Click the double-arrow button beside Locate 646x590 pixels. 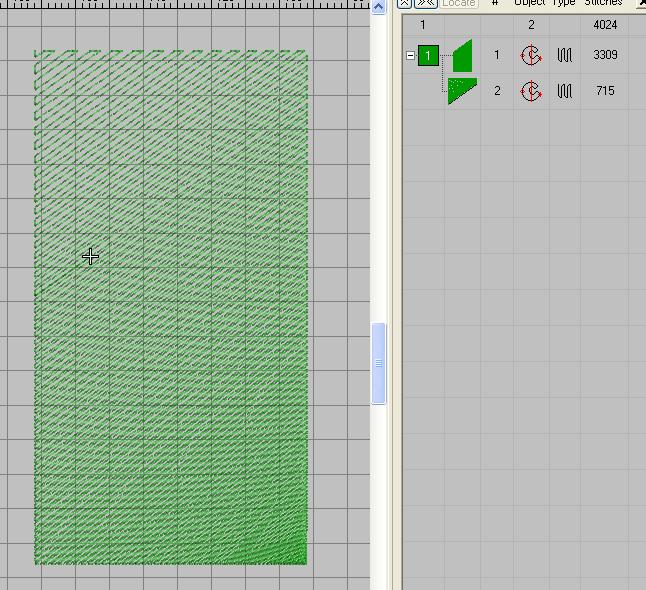(x=427, y=3)
